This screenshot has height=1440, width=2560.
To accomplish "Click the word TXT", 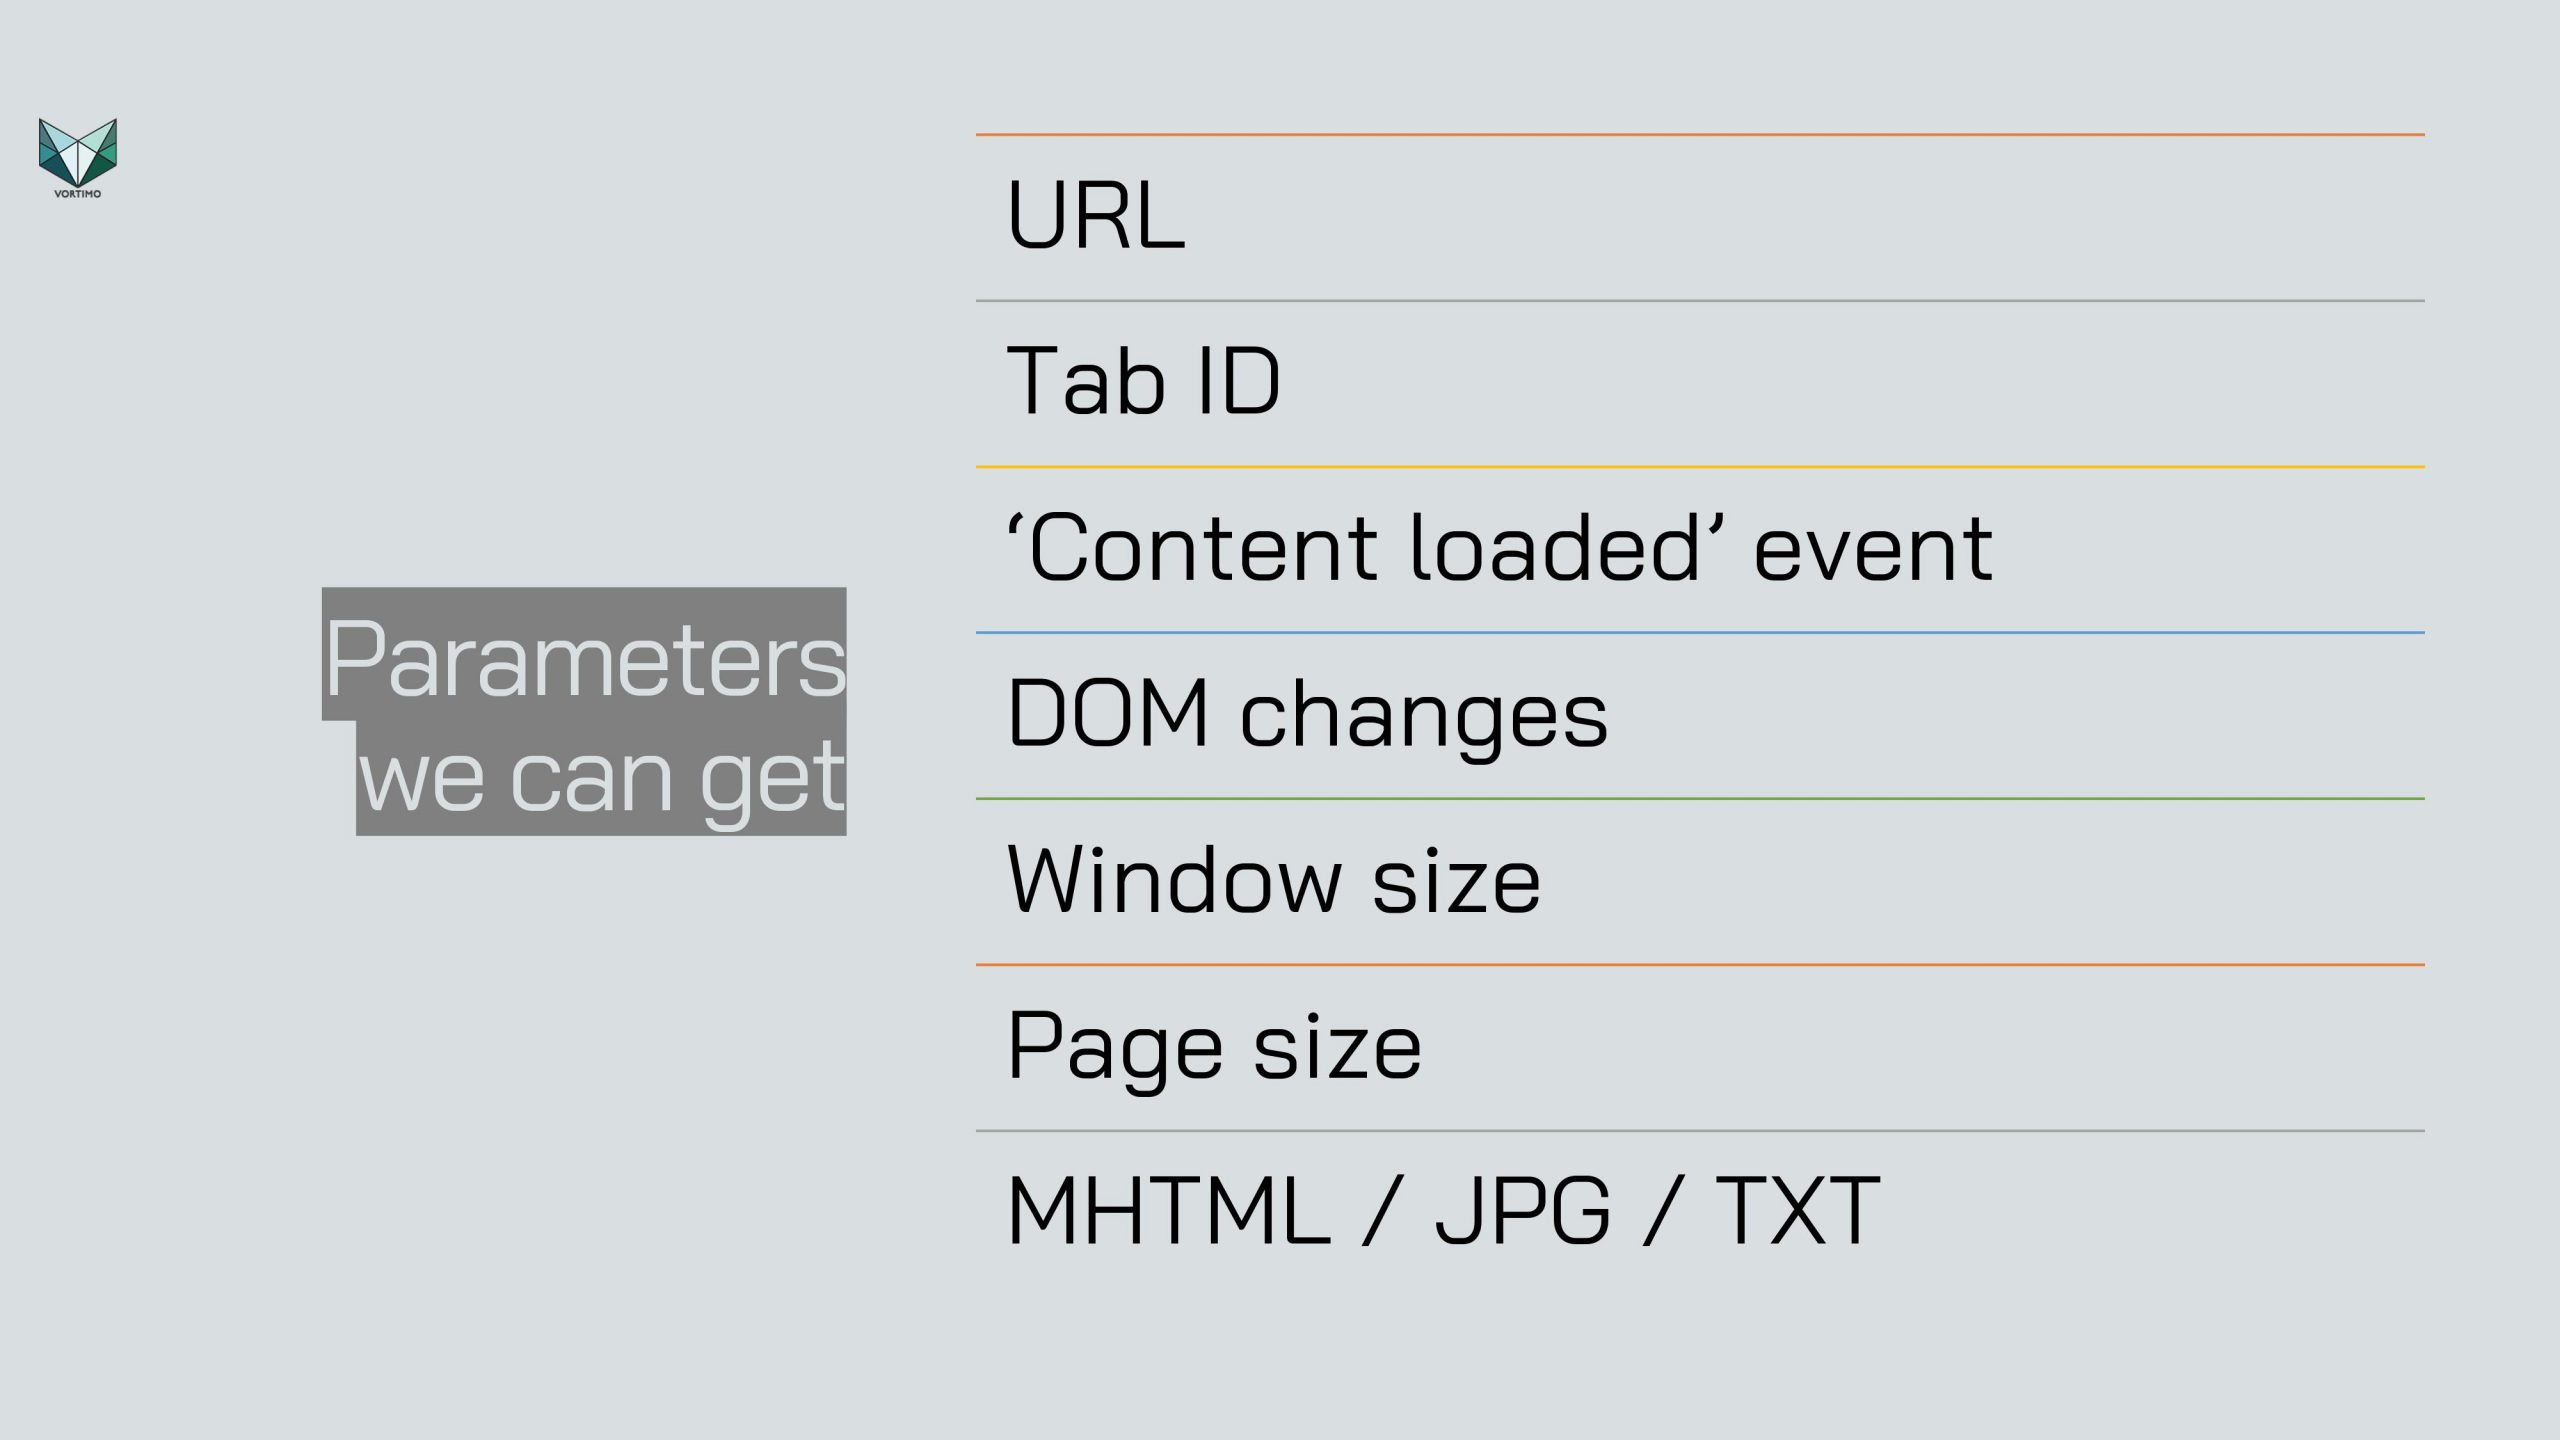I will click(1798, 1211).
